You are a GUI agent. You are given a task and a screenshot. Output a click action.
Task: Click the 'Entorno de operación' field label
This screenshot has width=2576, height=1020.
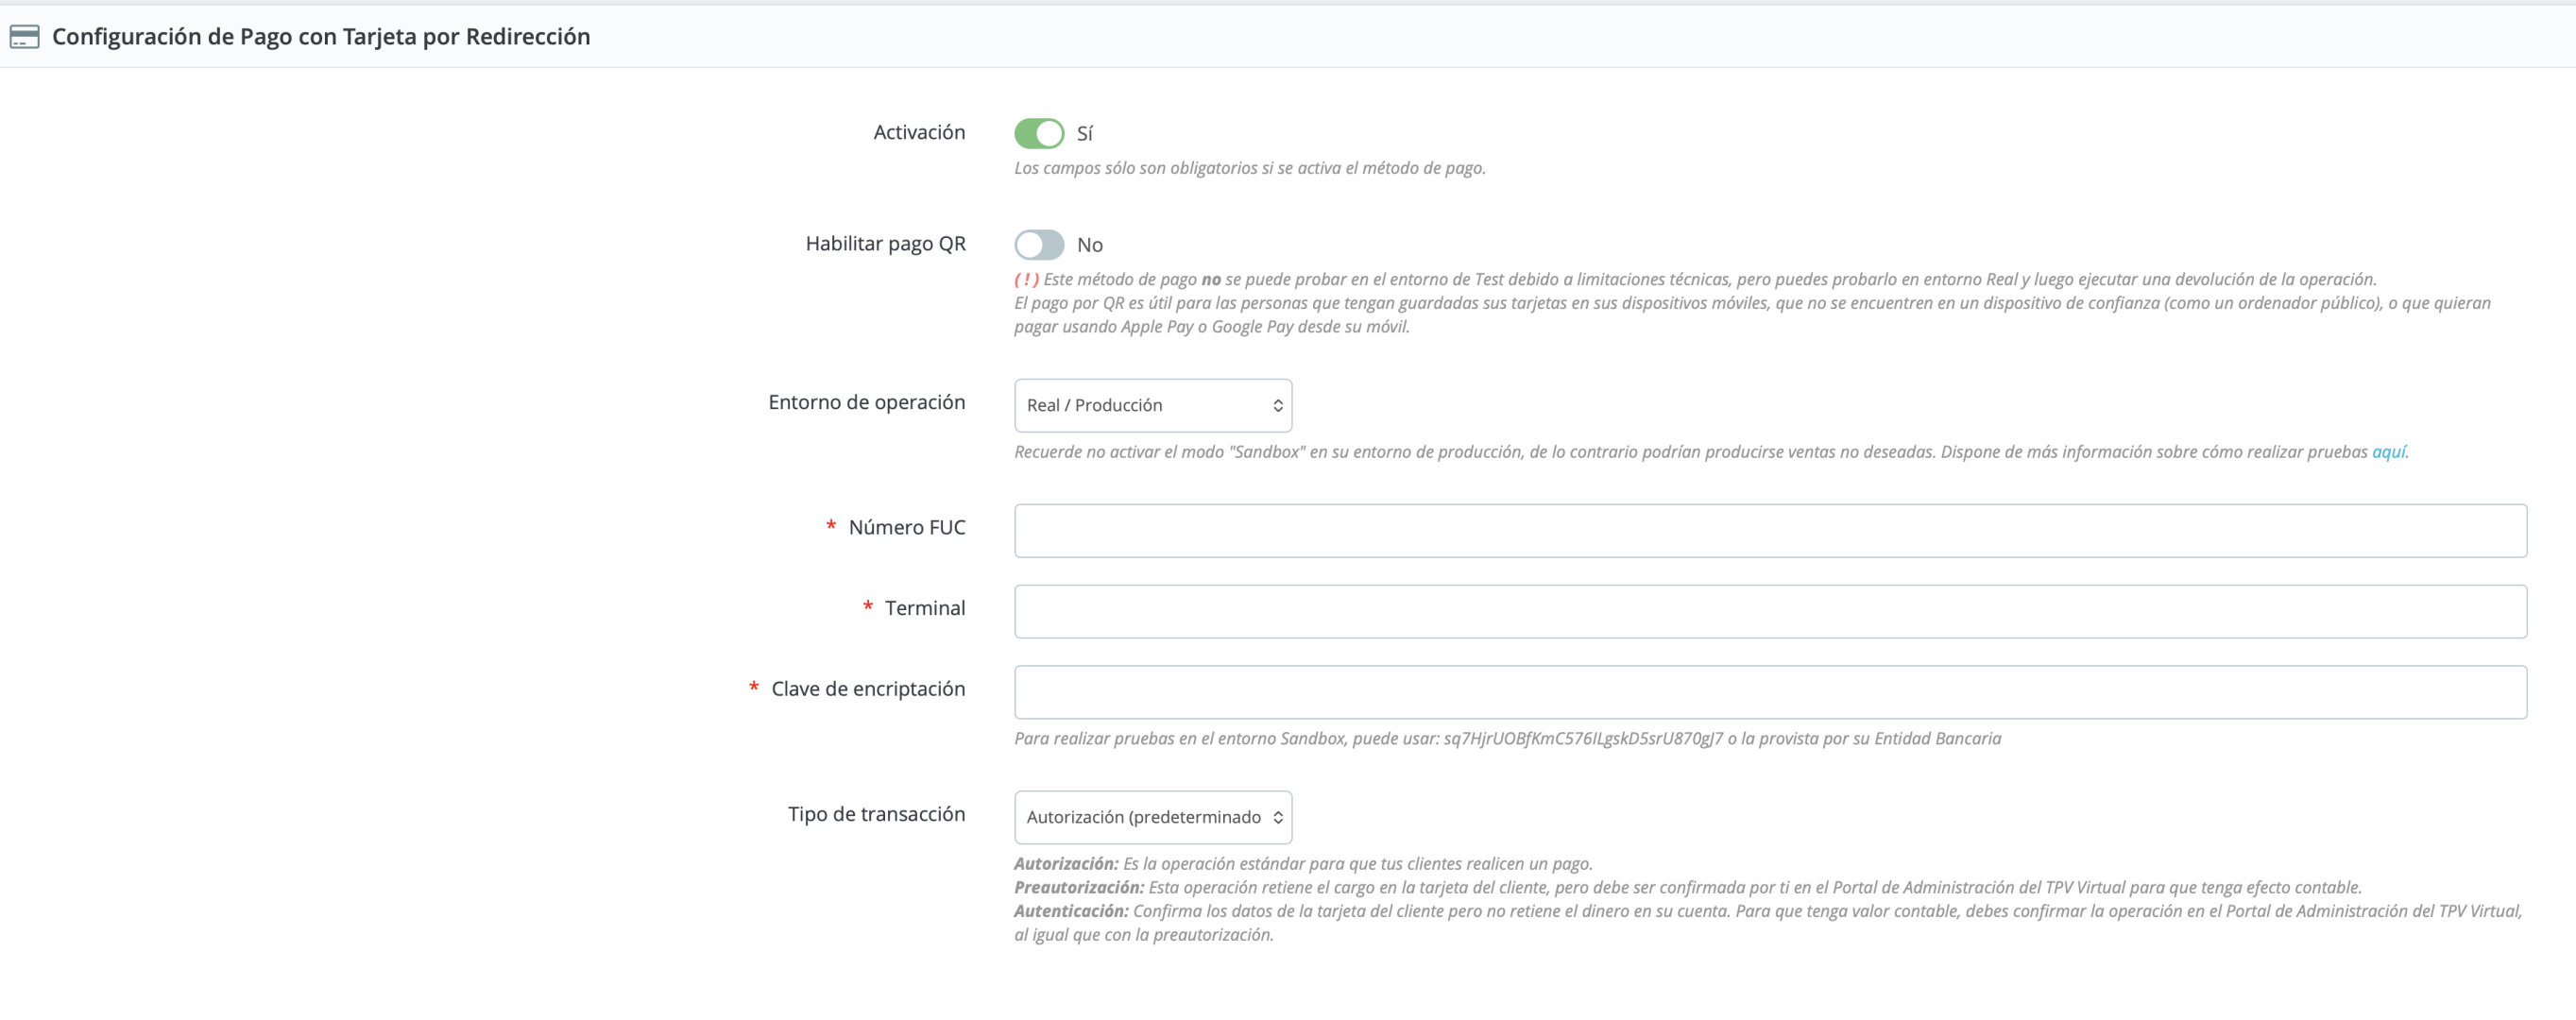(x=866, y=402)
